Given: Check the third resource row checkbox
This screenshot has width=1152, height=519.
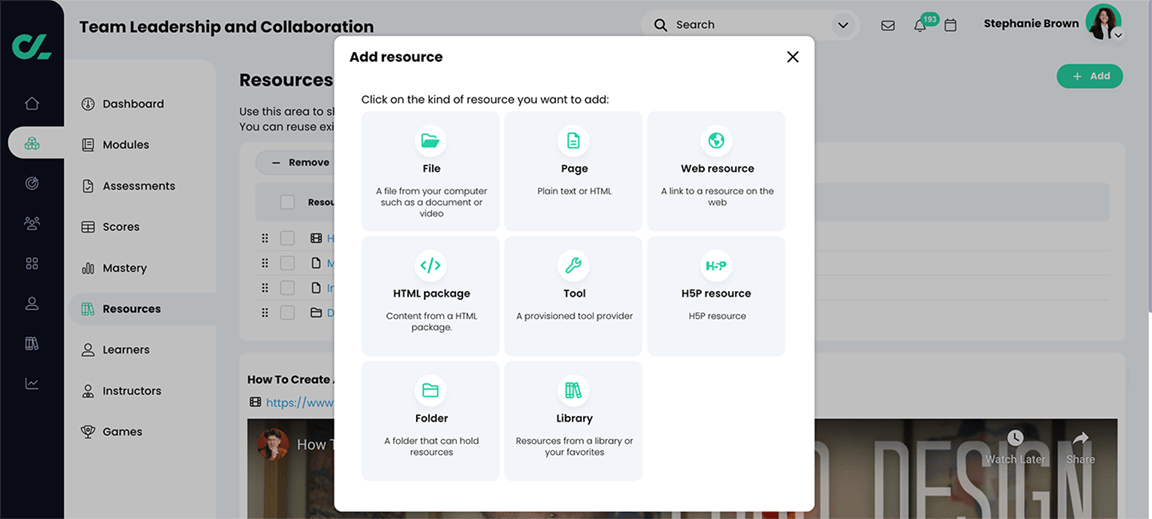Looking at the screenshot, I should (287, 287).
